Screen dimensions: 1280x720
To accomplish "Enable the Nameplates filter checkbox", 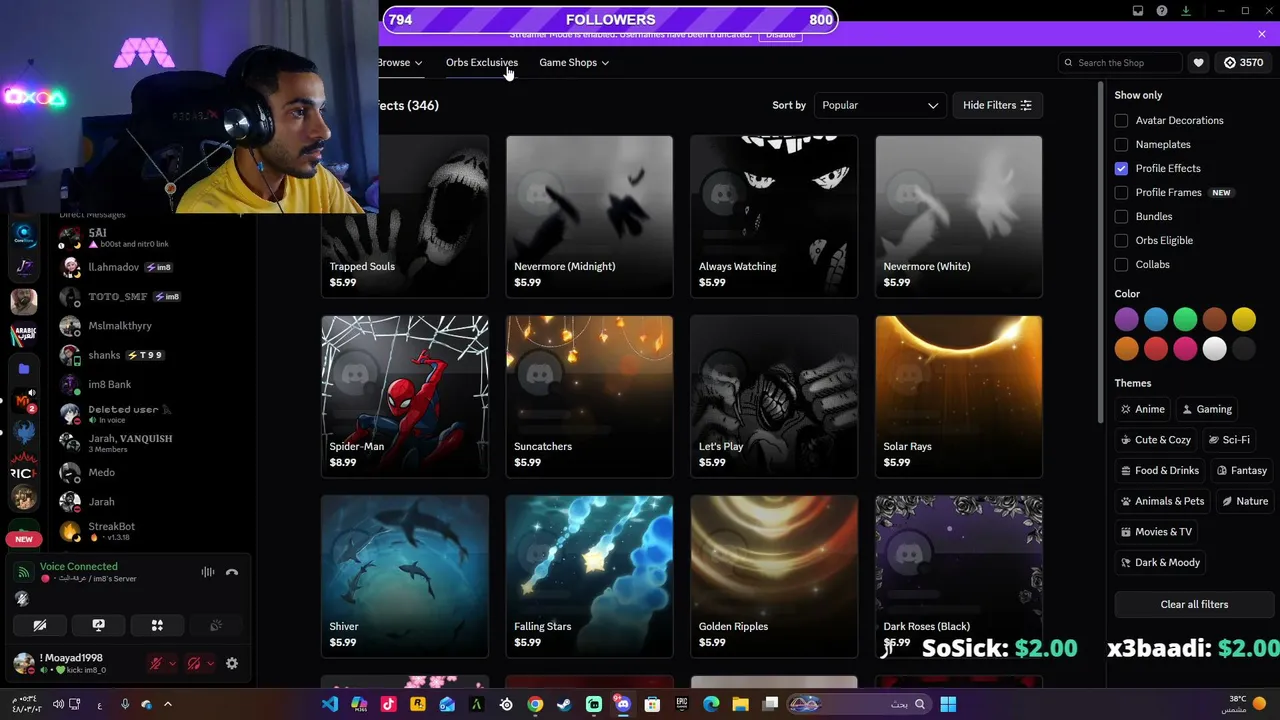I will [x=1121, y=144].
